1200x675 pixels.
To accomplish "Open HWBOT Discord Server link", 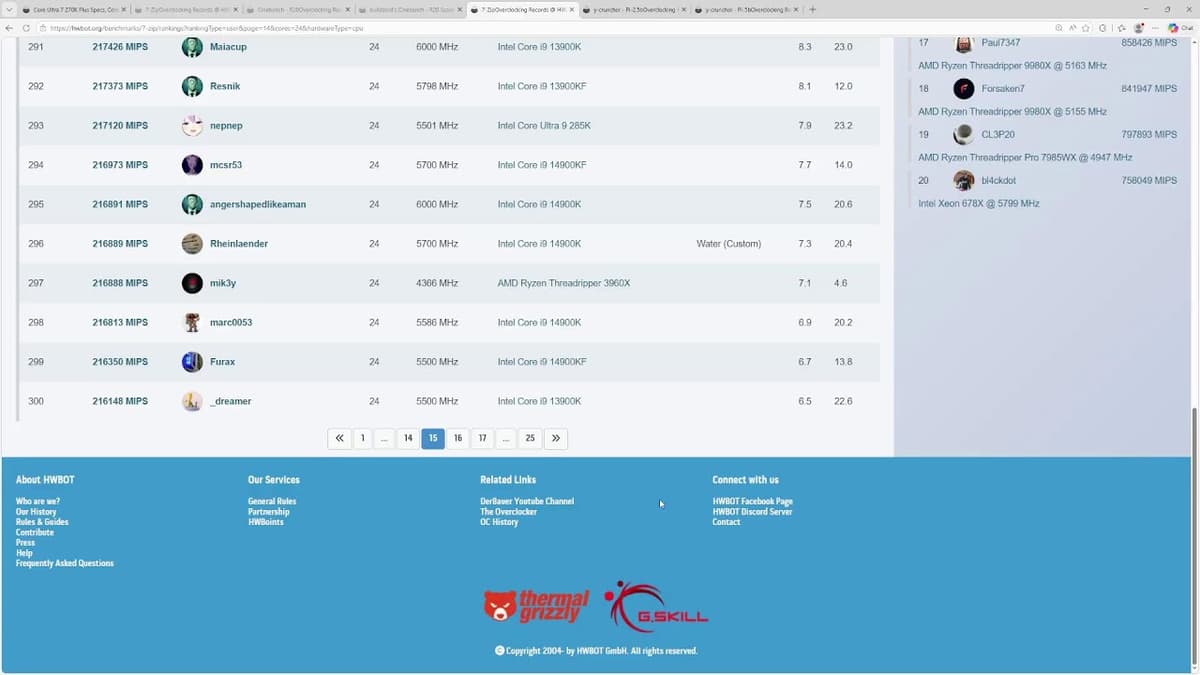I will (x=752, y=512).
